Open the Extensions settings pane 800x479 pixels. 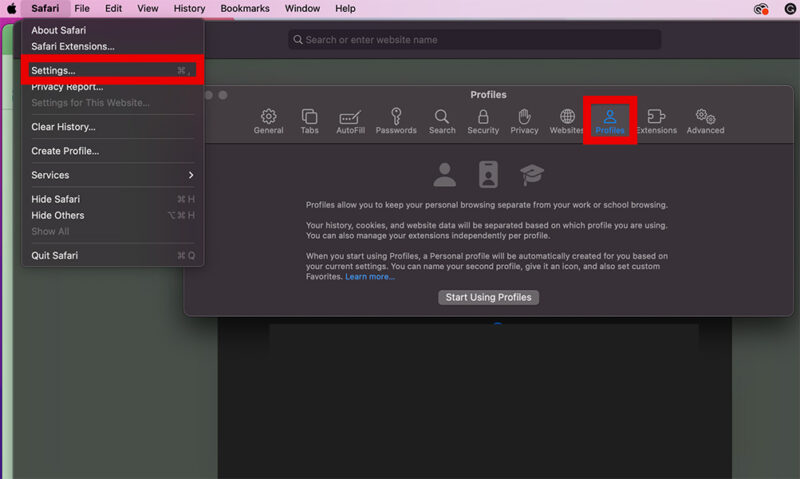tap(657, 121)
